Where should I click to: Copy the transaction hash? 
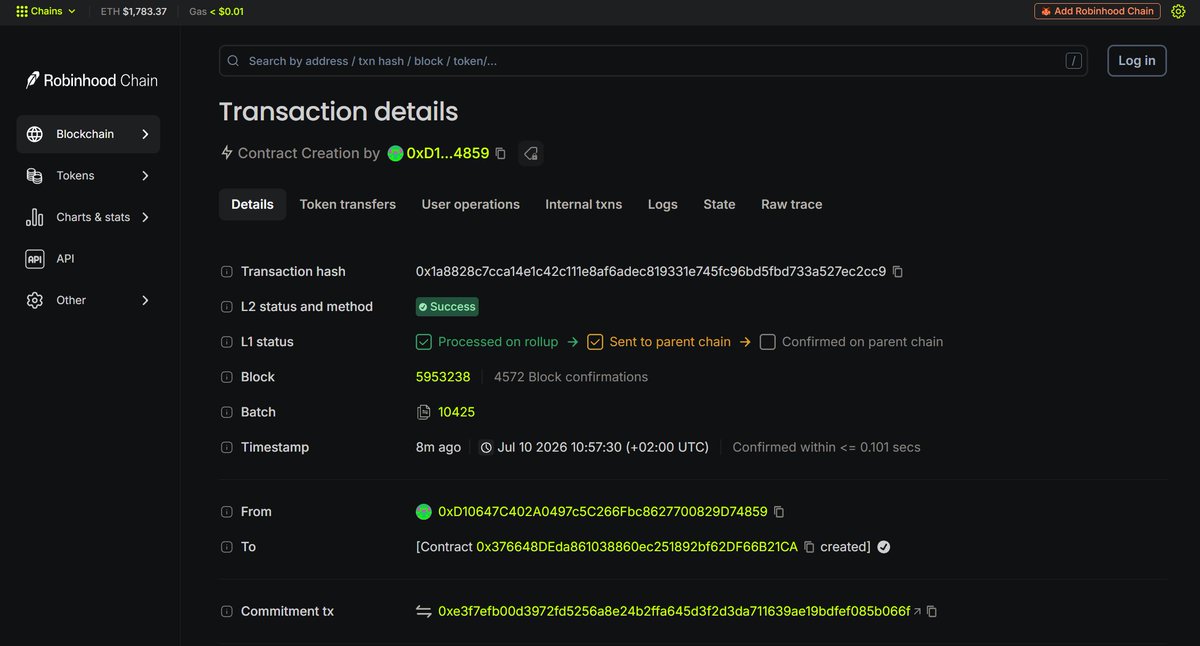[x=898, y=272]
